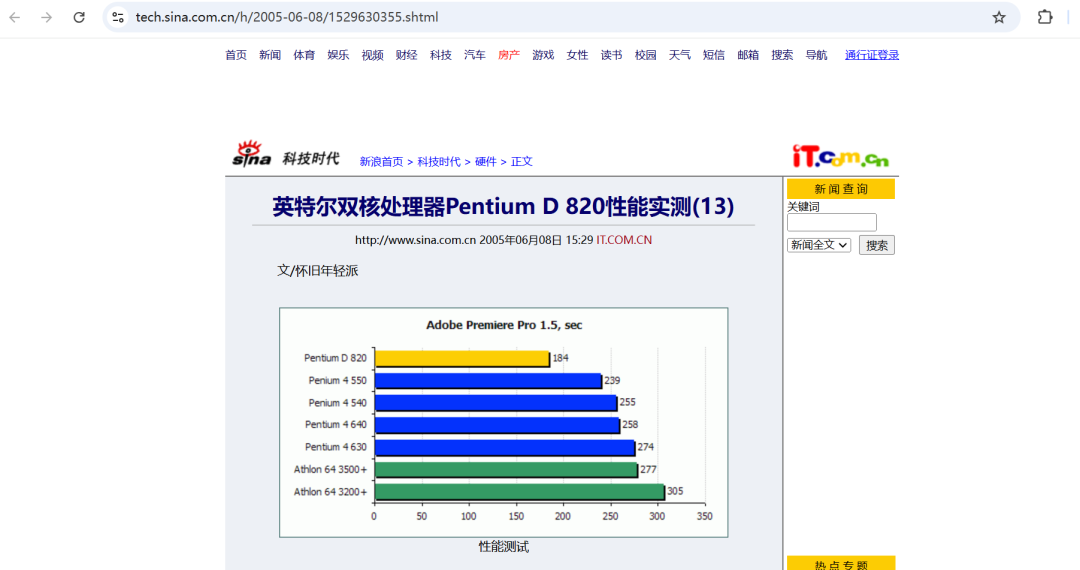Open 游戏 in top navigation
The height and width of the screenshot is (570, 1080).
tap(543, 55)
